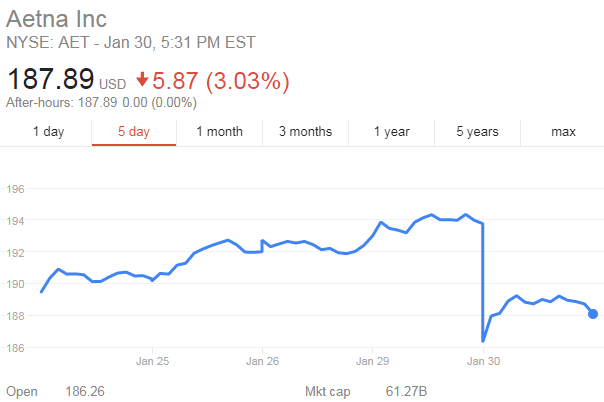604x402 pixels.
Task: Open the 1 month tab
Action: [x=219, y=132]
